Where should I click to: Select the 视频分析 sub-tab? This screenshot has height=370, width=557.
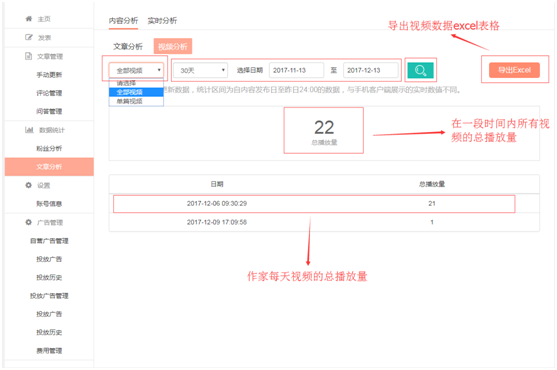173,46
